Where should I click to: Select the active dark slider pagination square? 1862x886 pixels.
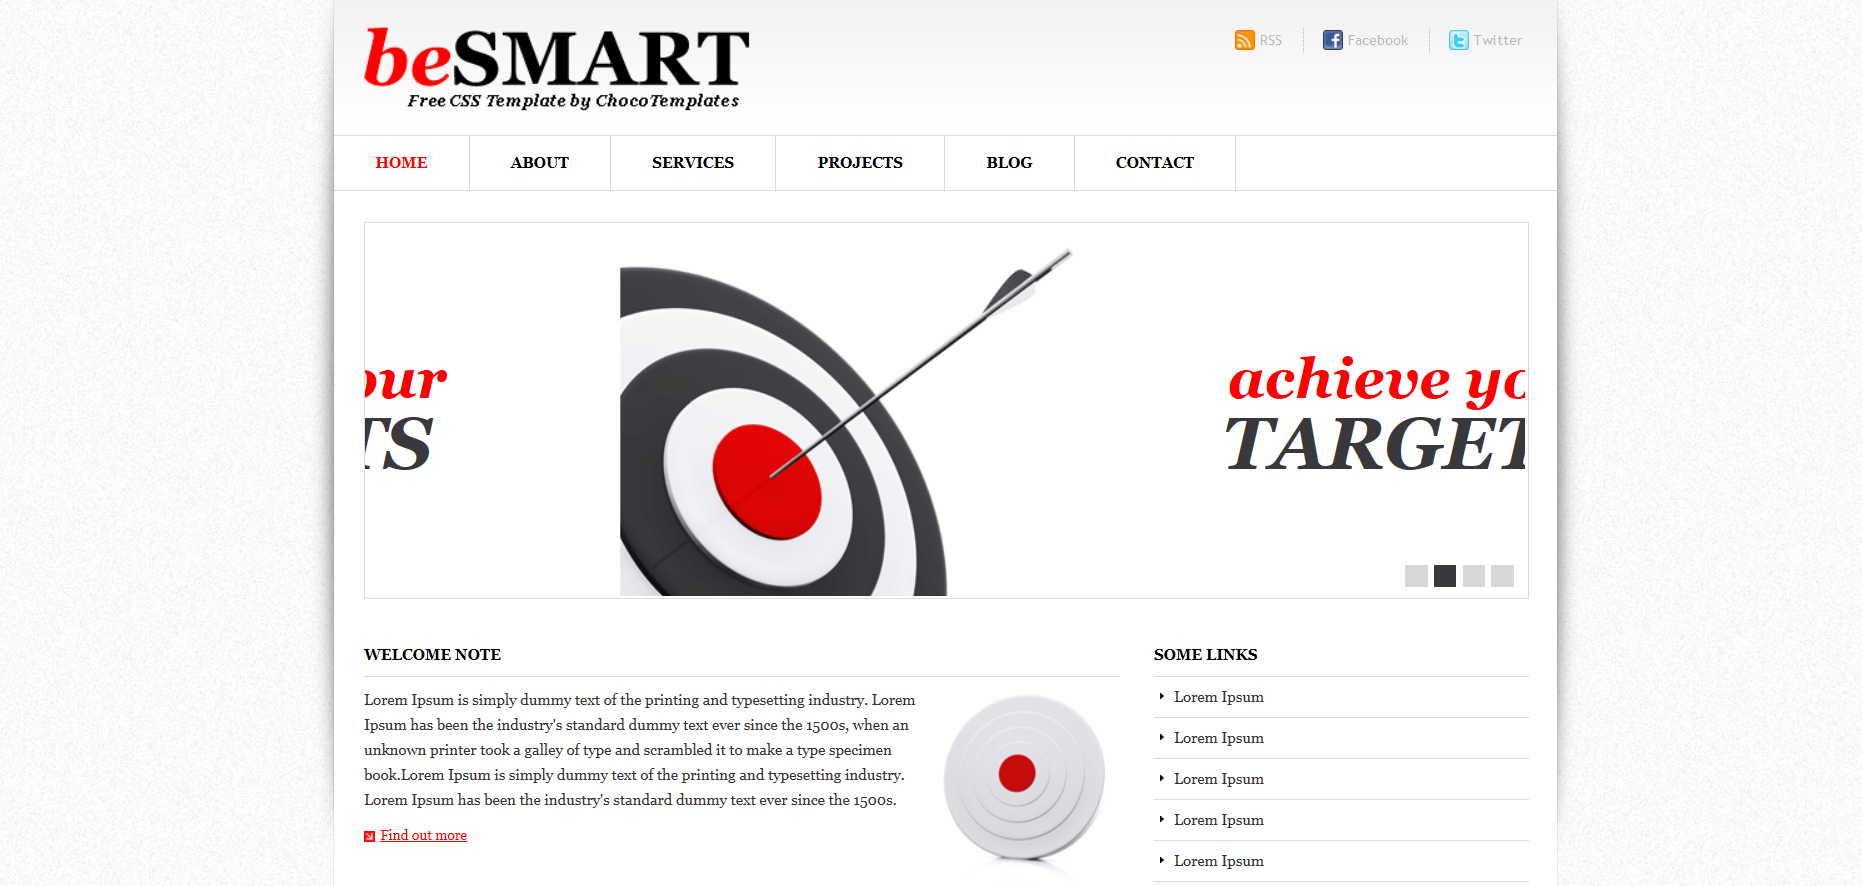(1445, 576)
